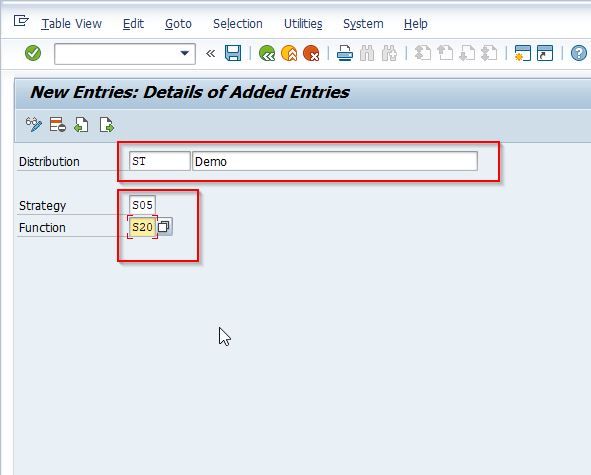Click the Delete entry icon
The image size is (591, 475).
pyautogui.click(x=58, y=124)
